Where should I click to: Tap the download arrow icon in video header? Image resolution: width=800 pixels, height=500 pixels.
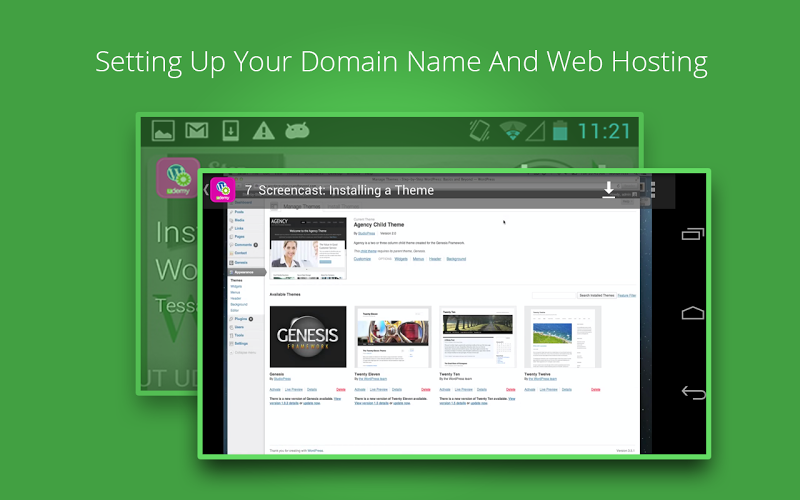(x=609, y=190)
